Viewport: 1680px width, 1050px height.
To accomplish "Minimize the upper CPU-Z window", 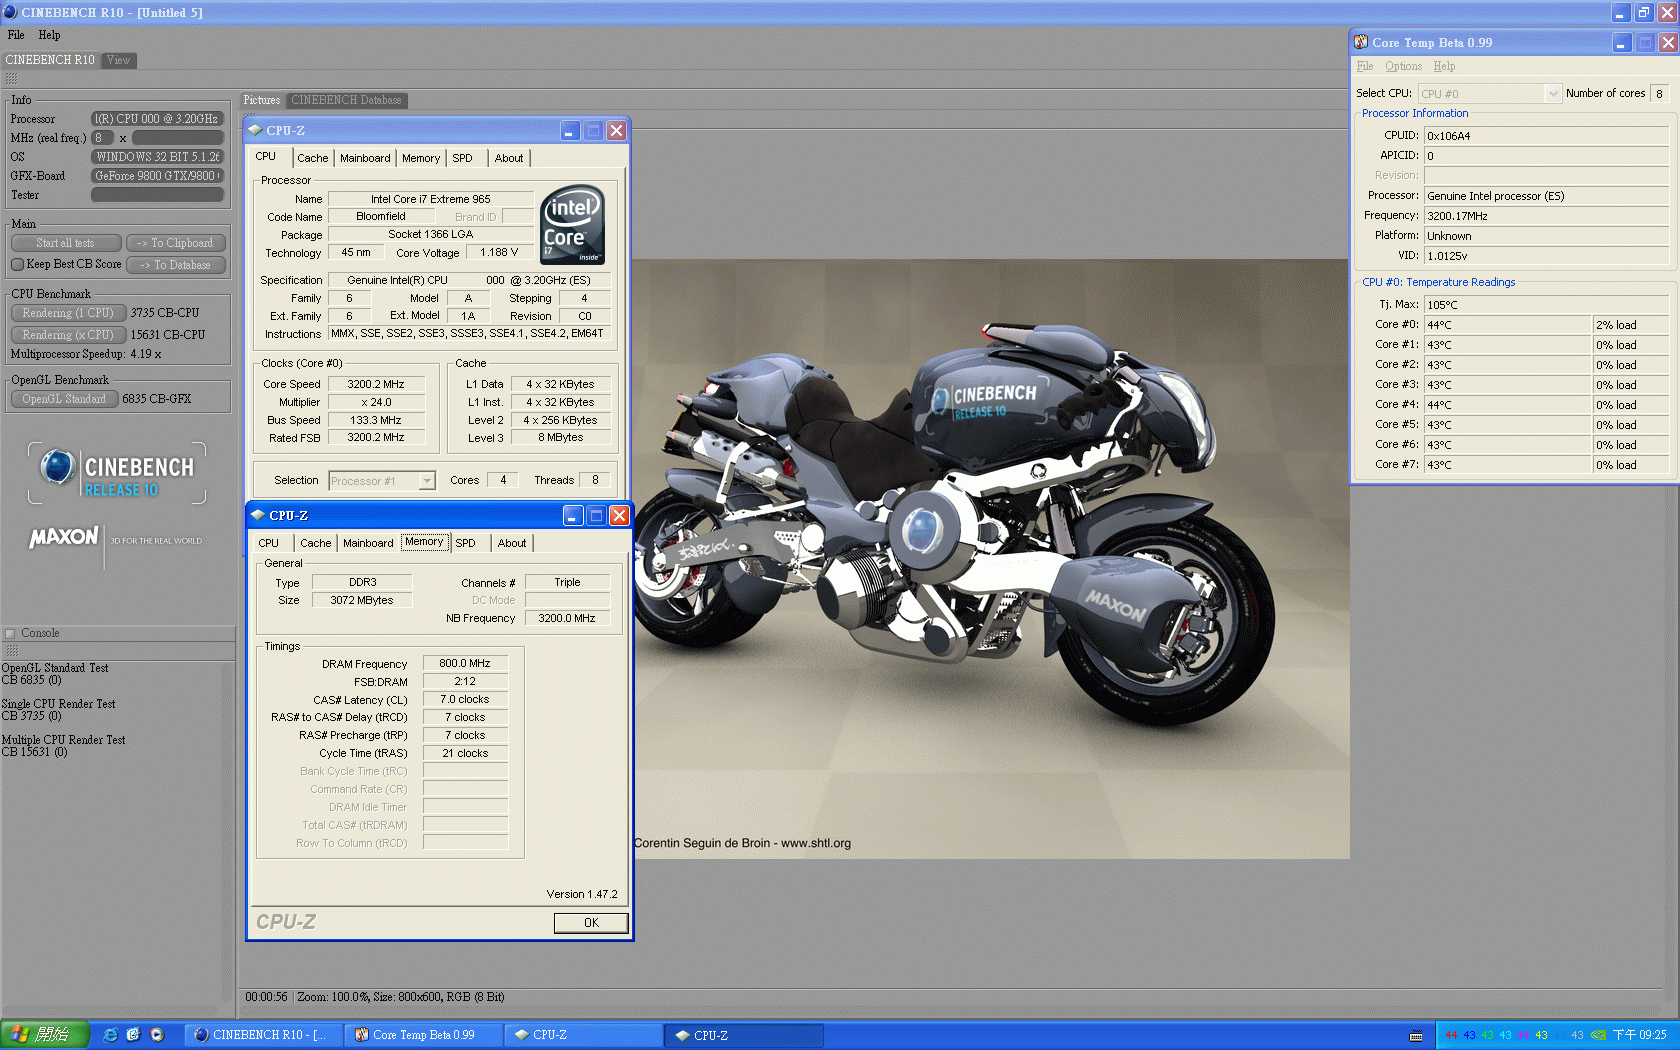I will point(569,131).
